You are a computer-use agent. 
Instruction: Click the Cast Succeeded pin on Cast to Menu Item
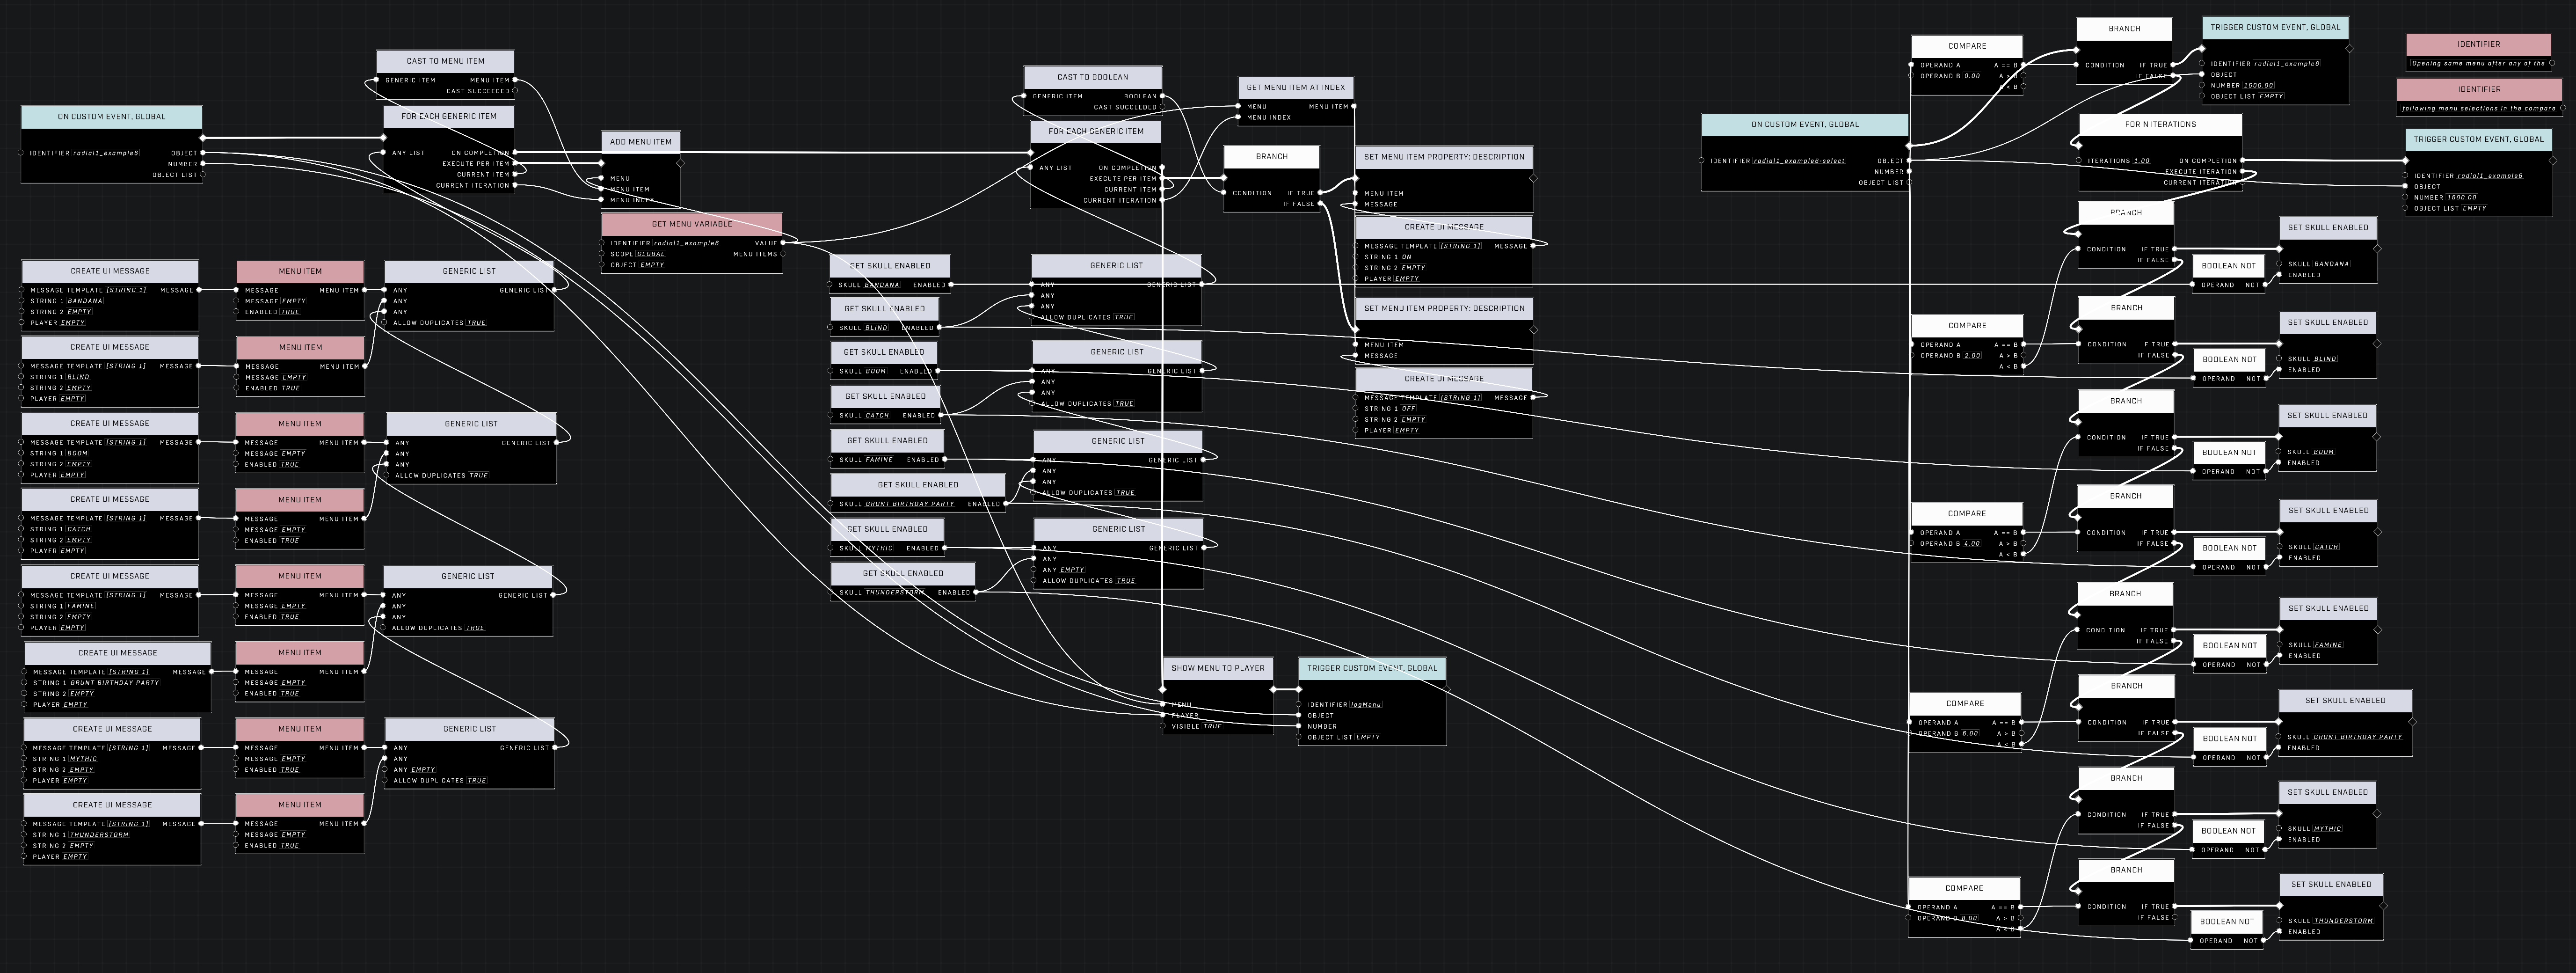515,91
